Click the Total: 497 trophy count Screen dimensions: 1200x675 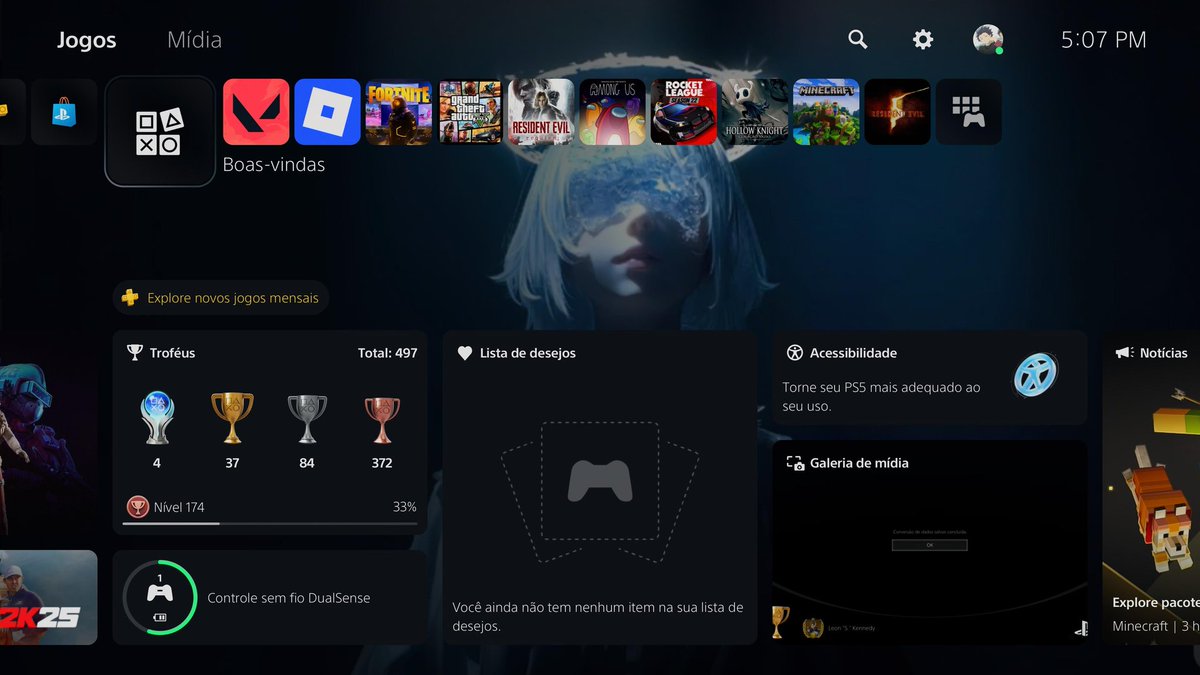387,353
